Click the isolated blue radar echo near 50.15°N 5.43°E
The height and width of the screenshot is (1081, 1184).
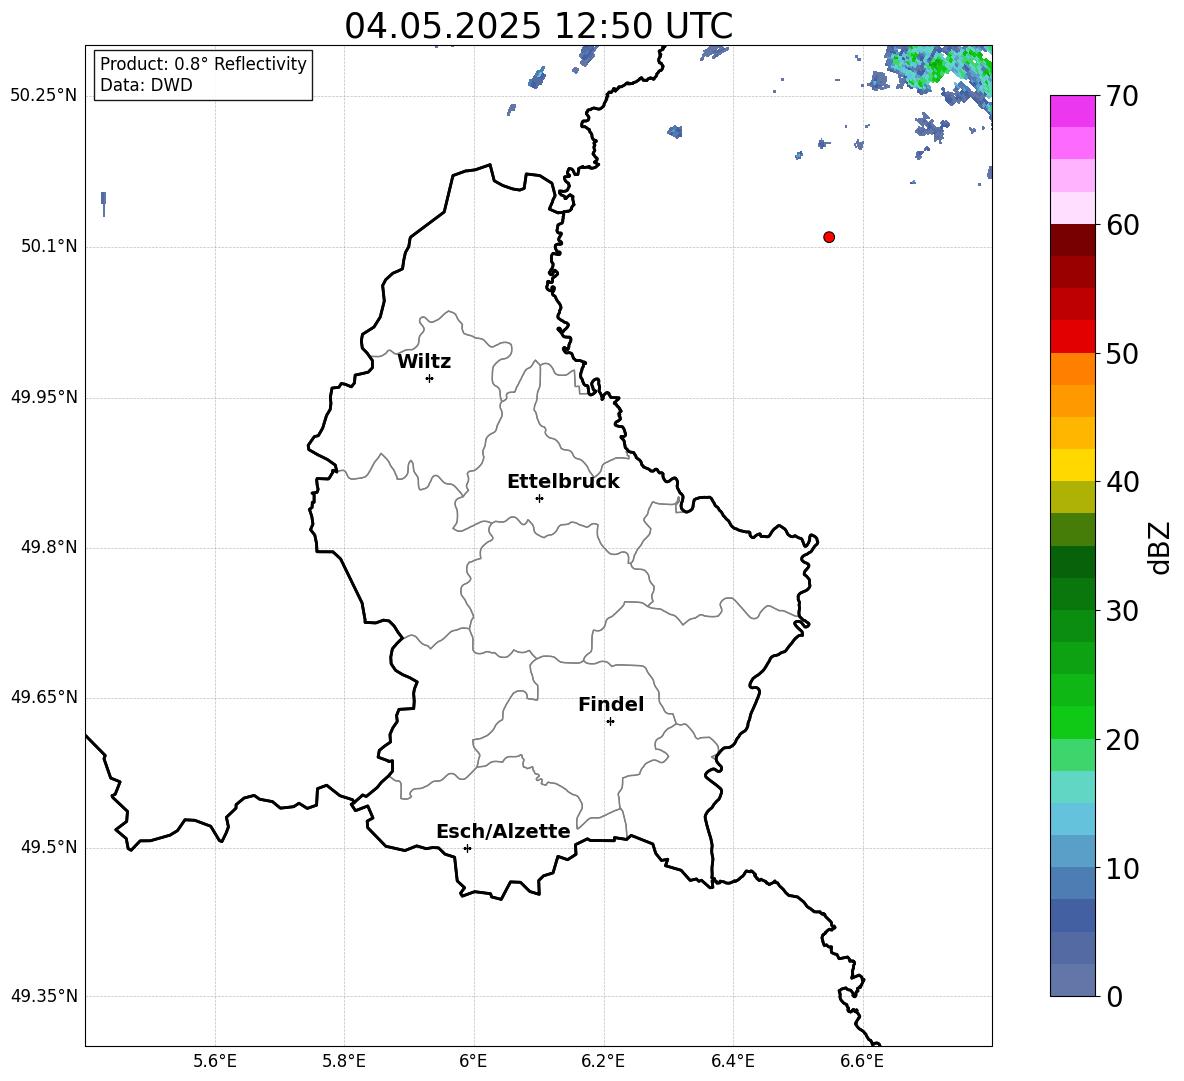click(x=103, y=203)
